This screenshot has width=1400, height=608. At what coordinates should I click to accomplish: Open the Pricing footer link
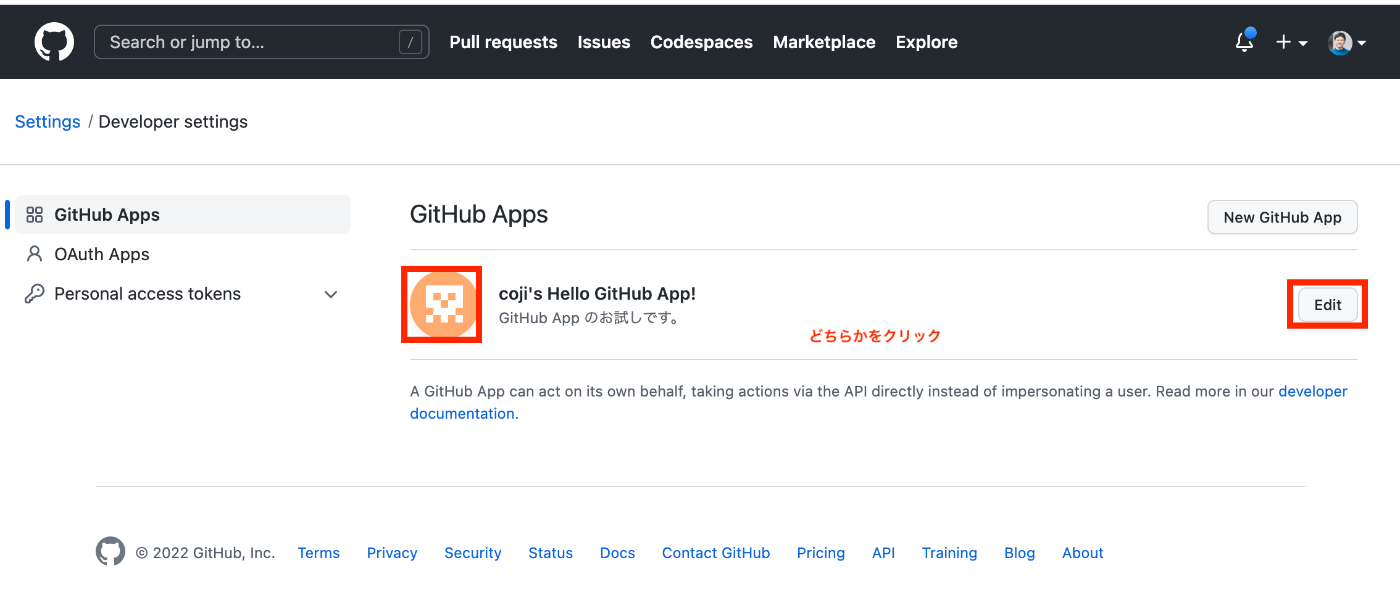coord(821,553)
